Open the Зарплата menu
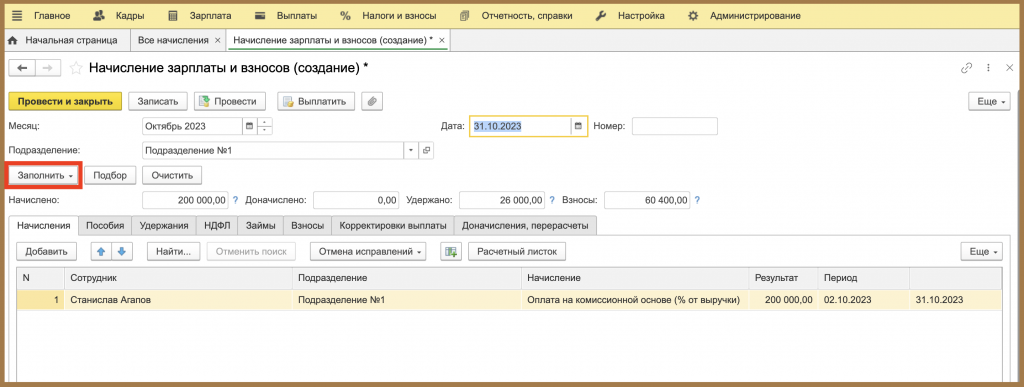1024x387 pixels. point(199,16)
